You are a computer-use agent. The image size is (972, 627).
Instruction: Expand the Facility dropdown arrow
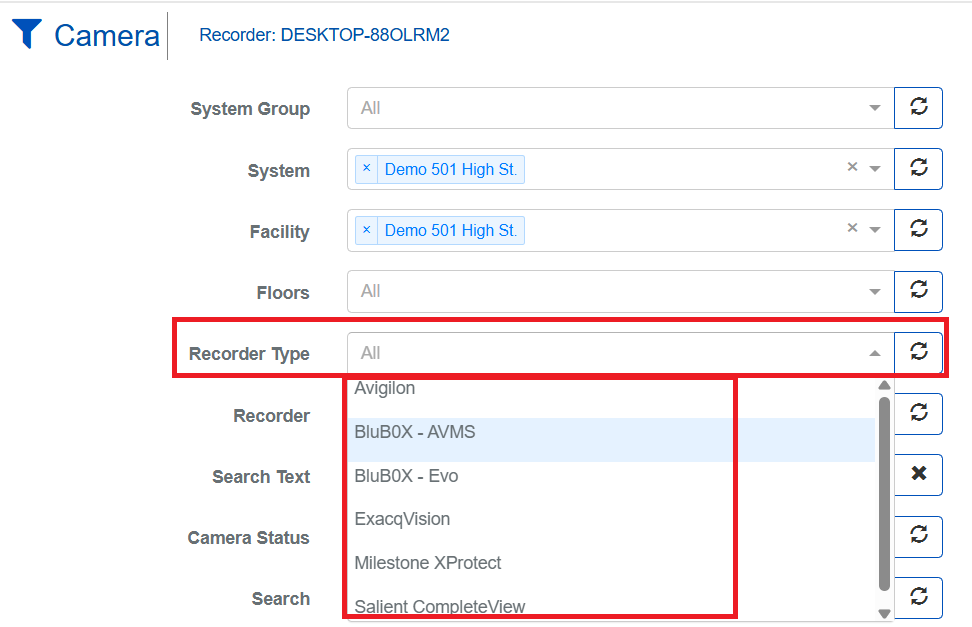coord(875,230)
